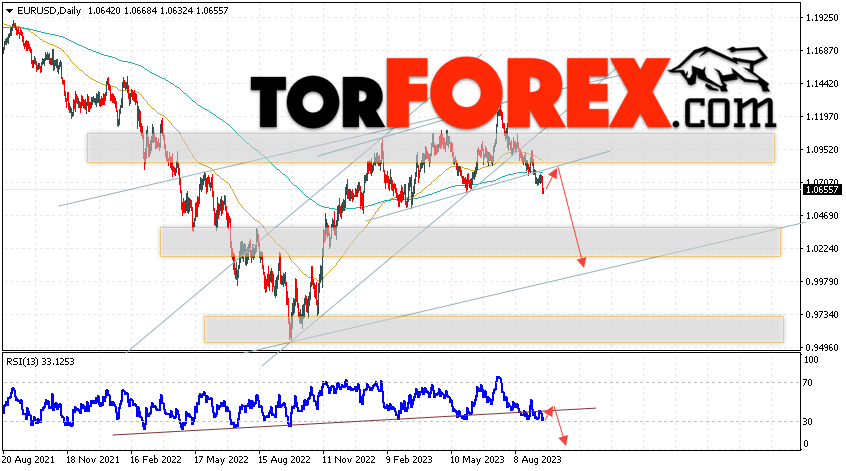Click the RSI 70 level label
846x471 pixels.
click(x=808, y=383)
